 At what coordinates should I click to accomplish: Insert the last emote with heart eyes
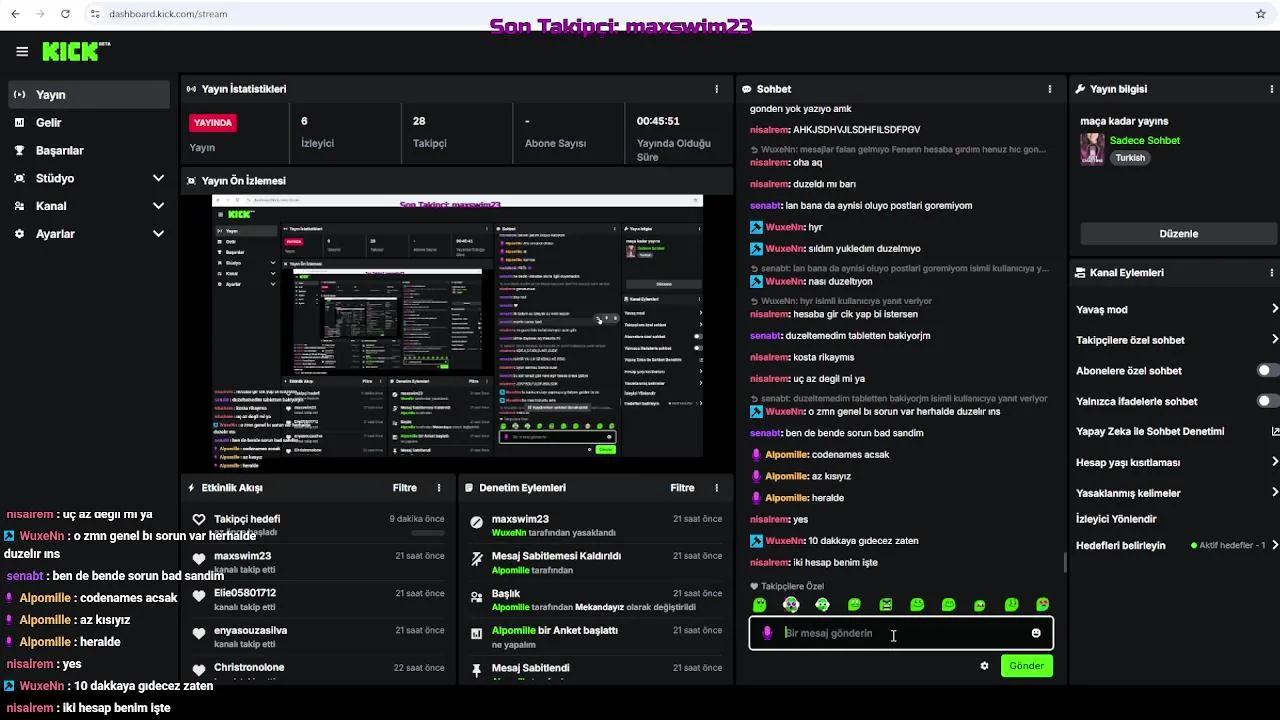click(1043, 605)
